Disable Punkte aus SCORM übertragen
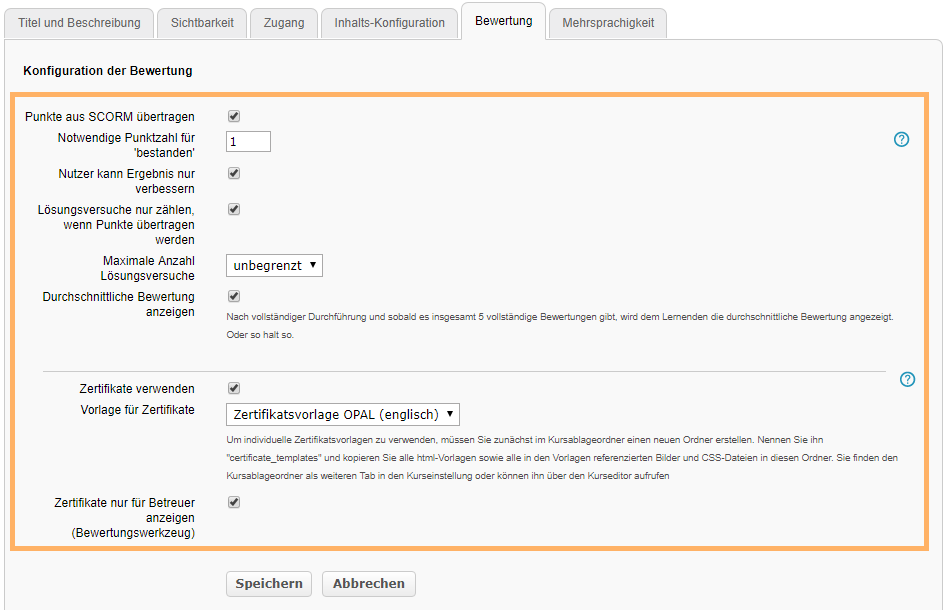This screenshot has width=944, height=610. [x=233, y=115]
